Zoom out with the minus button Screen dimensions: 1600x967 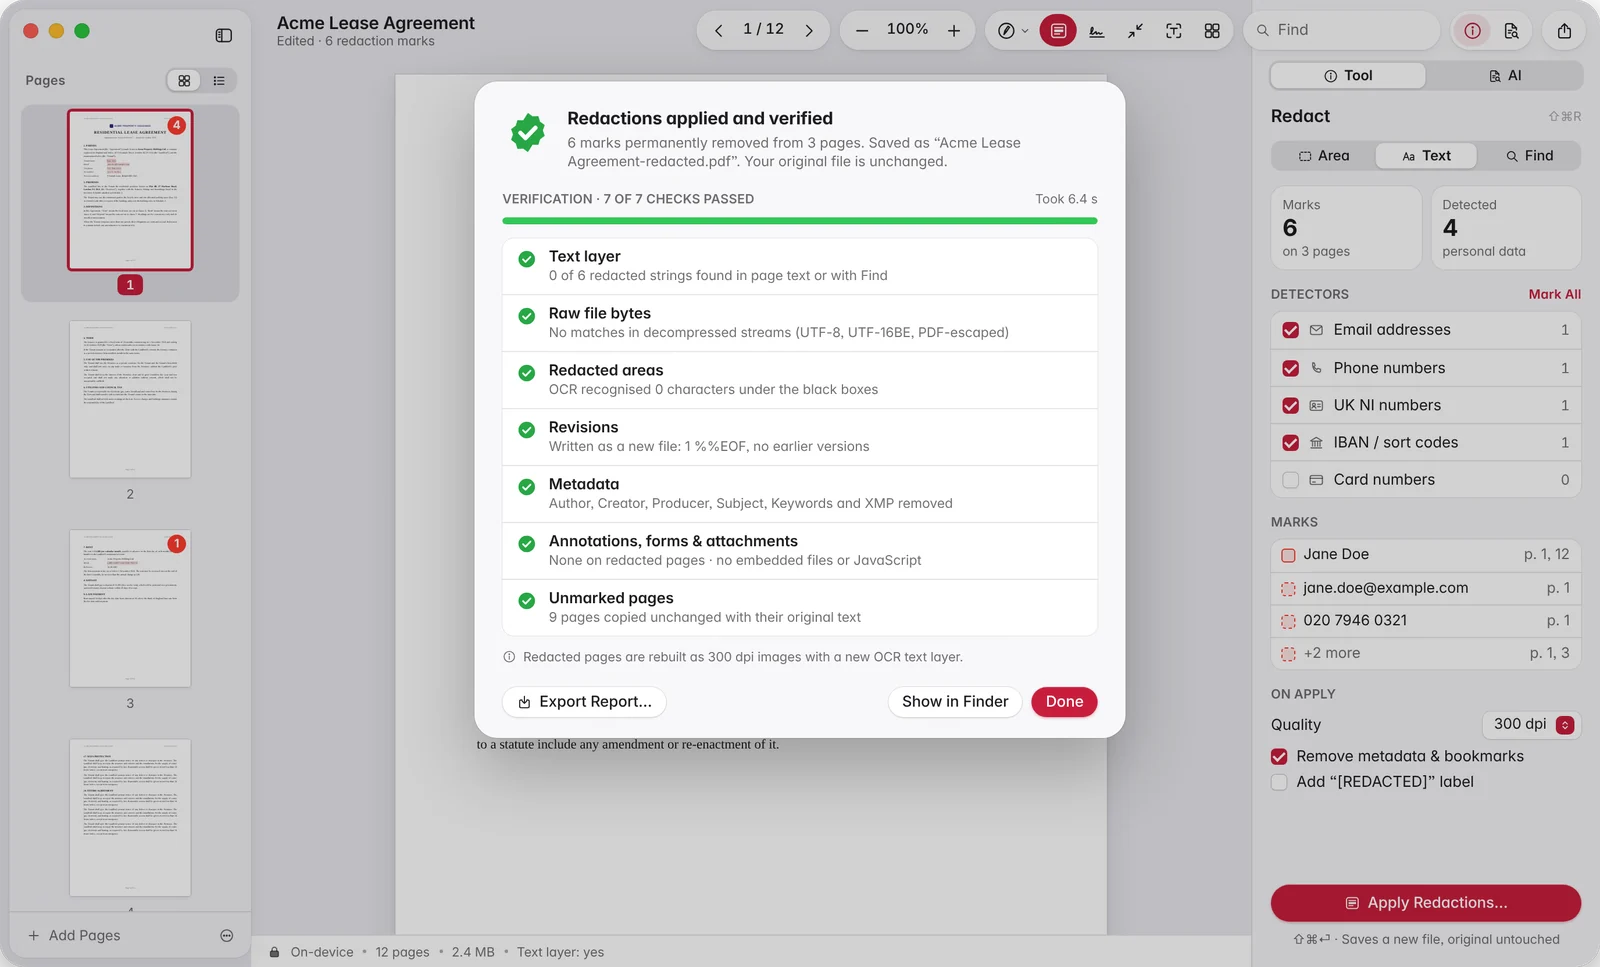(x=861, y=31)
